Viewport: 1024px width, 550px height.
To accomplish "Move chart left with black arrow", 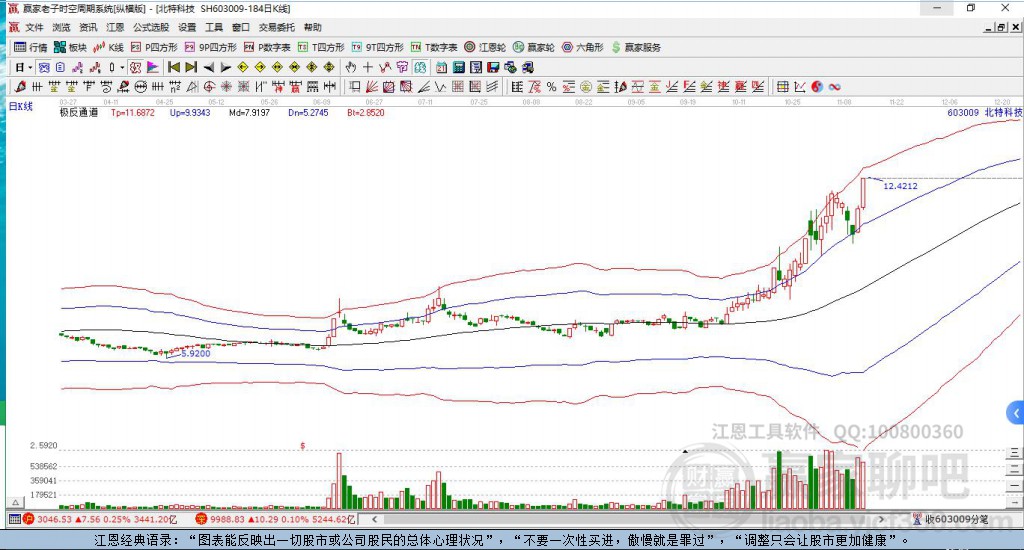I will pos(209,67).
